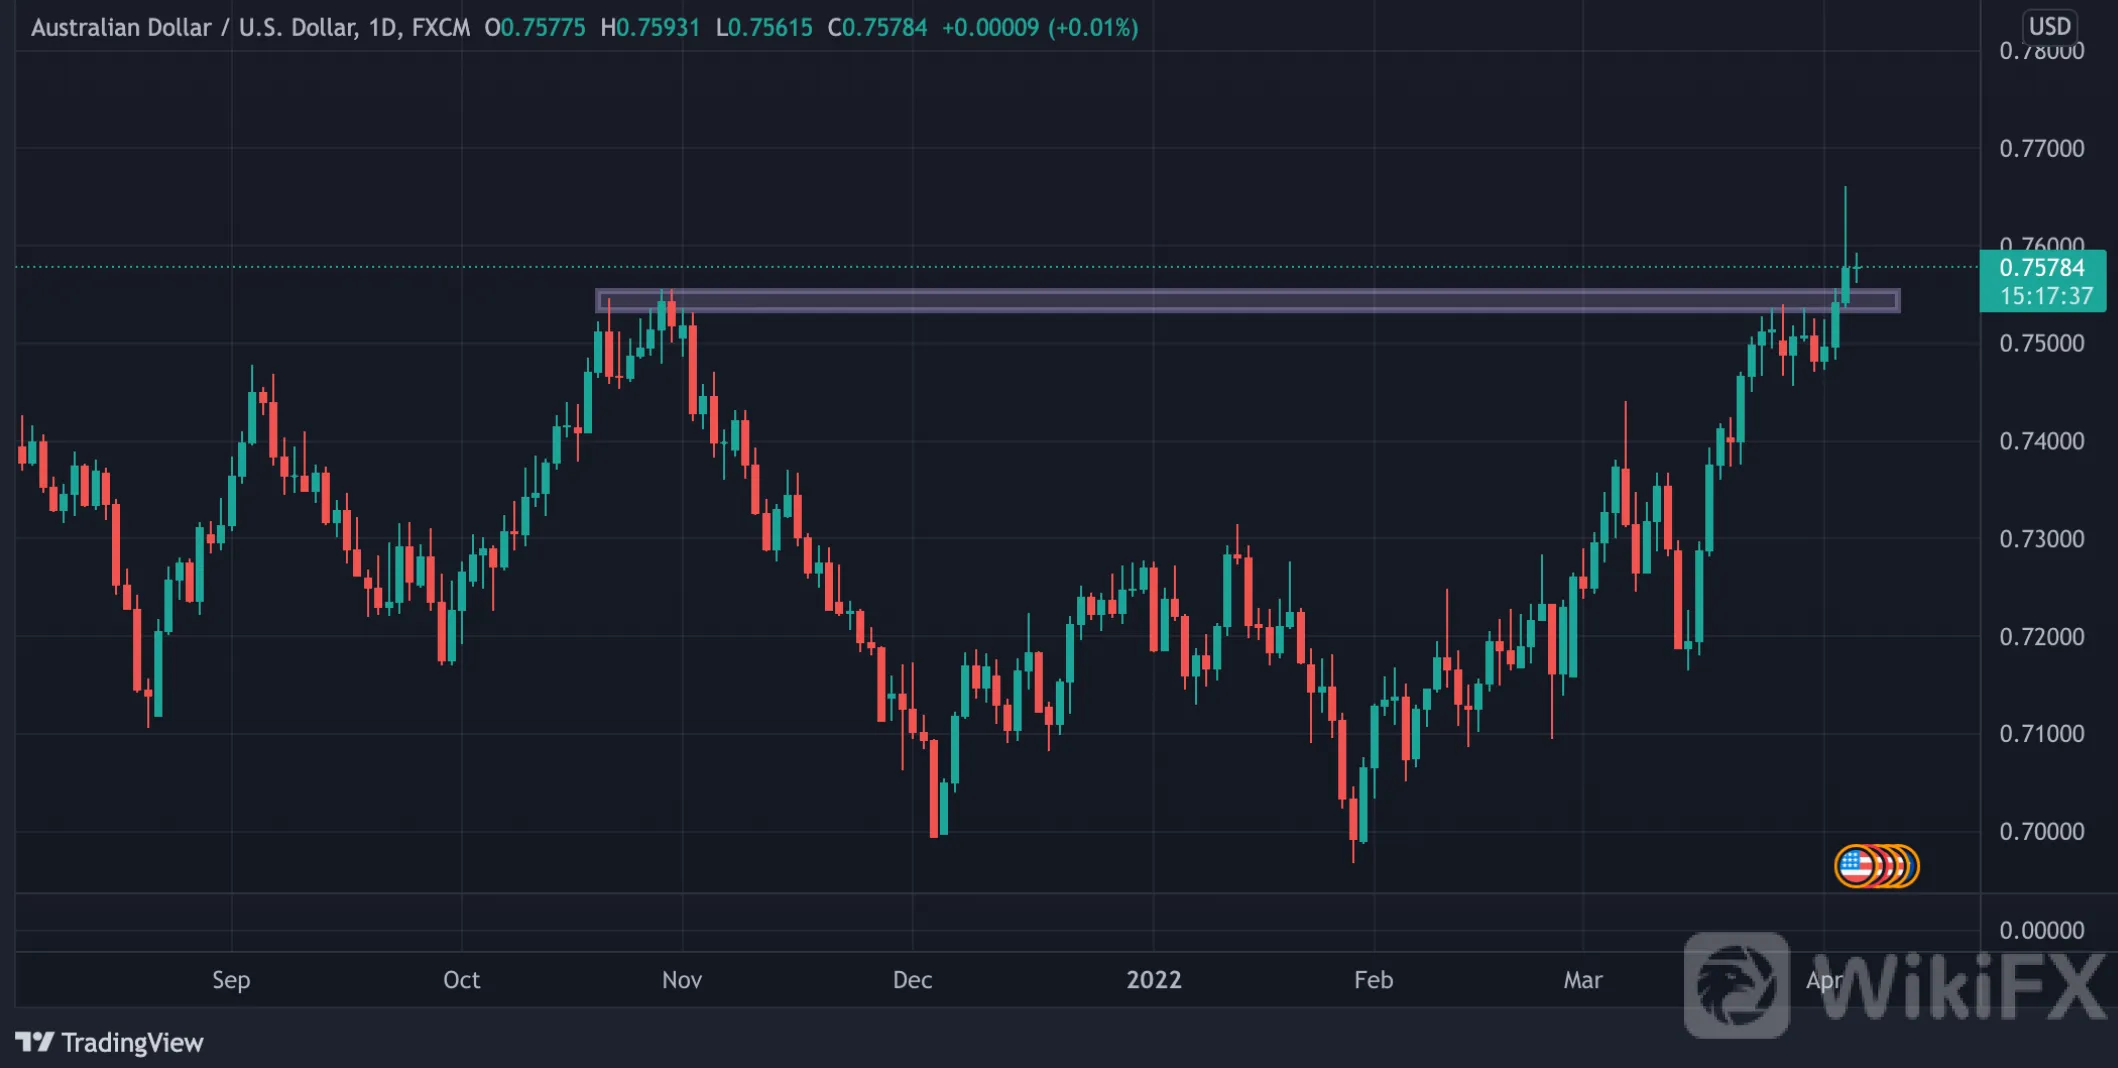Click the 0.72000 price axis label
The image size is (2118, 1068).
pyautogui.click(x=2042, y=637)
